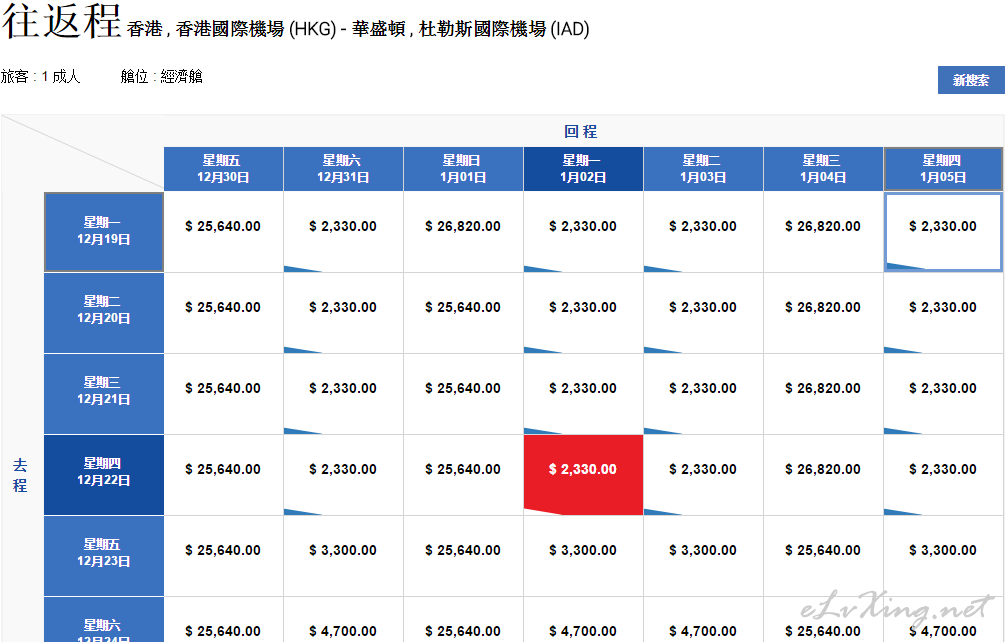Select highlighted return header 星期一 1月02日
The height and width of the screenshot is (642, 1005).
(583, 169)
